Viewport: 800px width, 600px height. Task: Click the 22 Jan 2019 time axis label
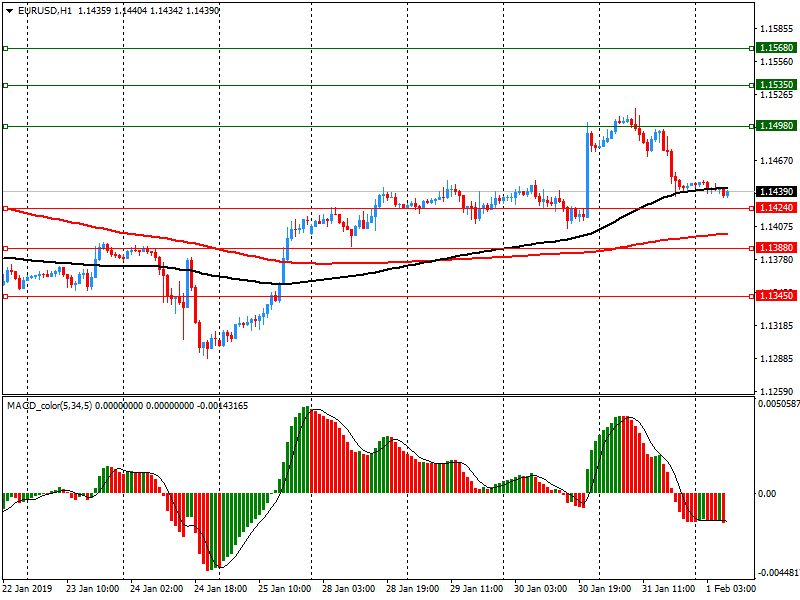[26, 589]
